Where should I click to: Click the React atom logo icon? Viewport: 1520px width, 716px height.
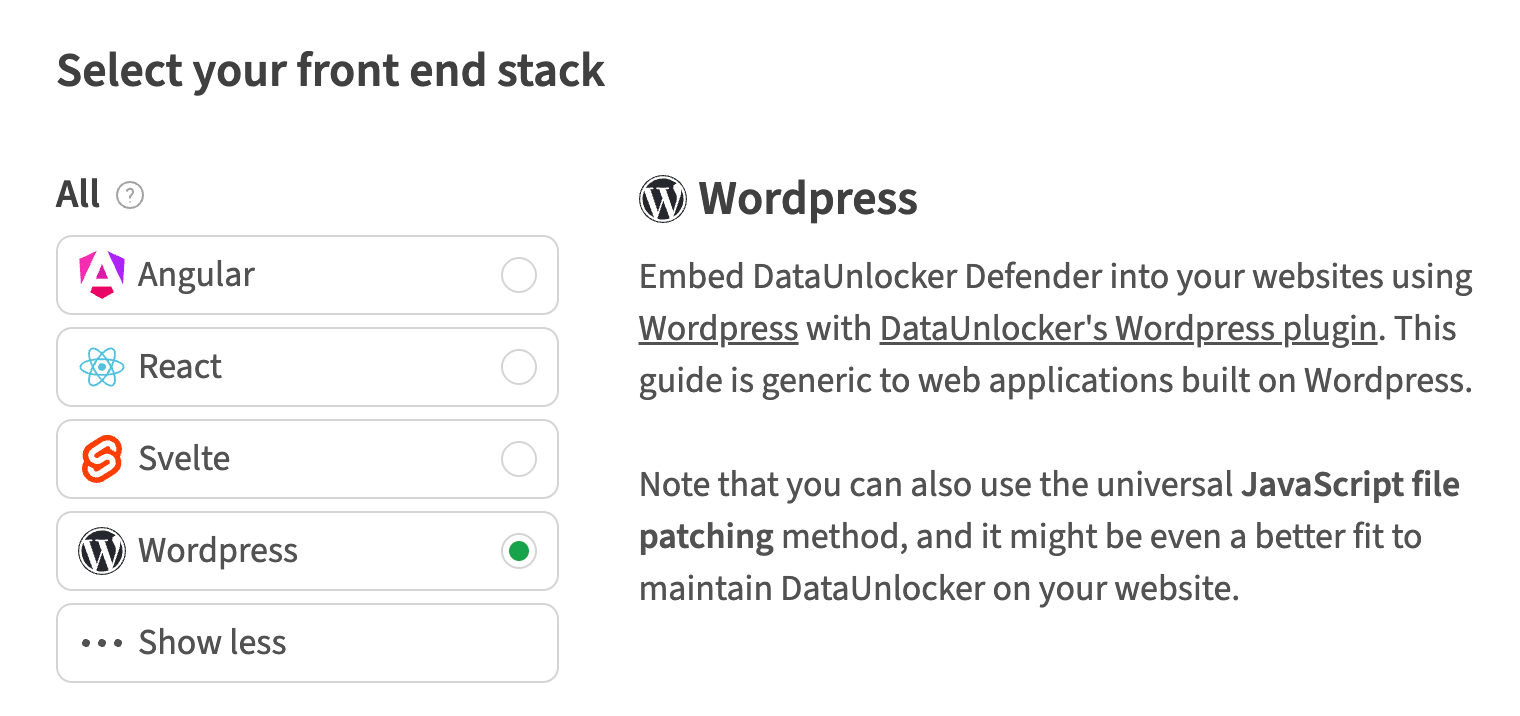[x=99, y=366]
